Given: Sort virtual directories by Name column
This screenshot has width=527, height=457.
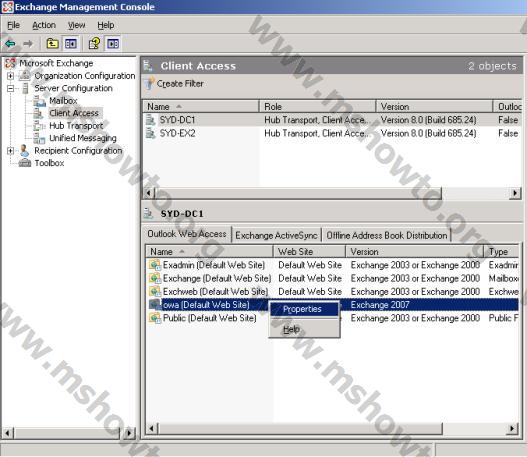Looking at the screenshot, I should point(209,252).
